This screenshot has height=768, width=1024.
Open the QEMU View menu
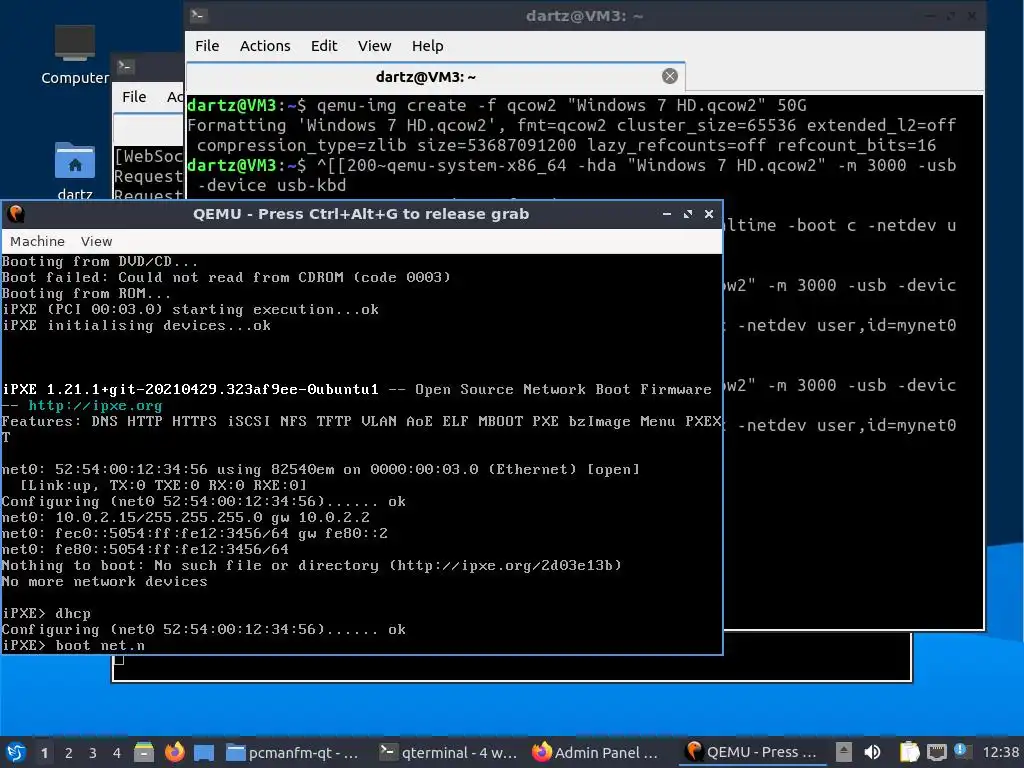(x=97, y=241)
